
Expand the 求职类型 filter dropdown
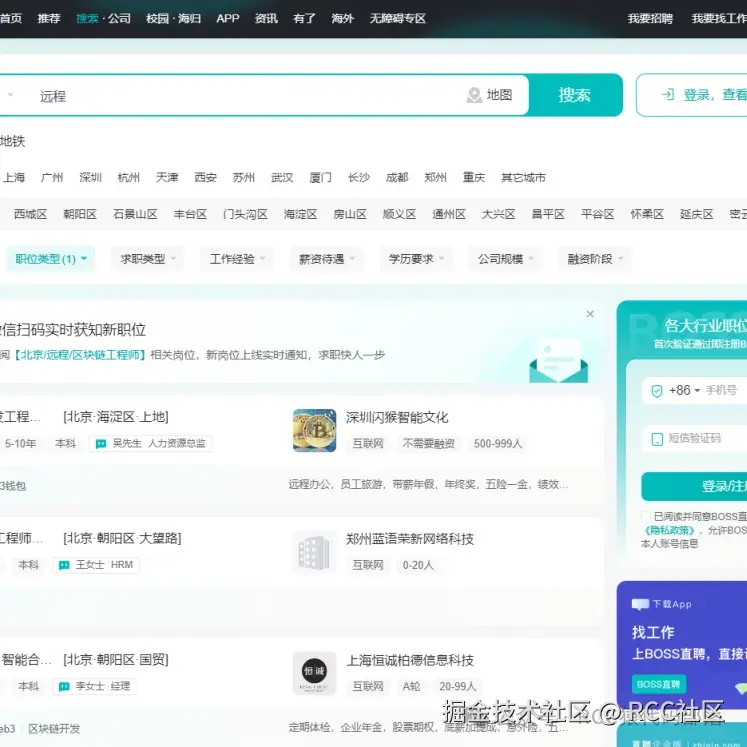pyautogui.click(x=148, y=259)
